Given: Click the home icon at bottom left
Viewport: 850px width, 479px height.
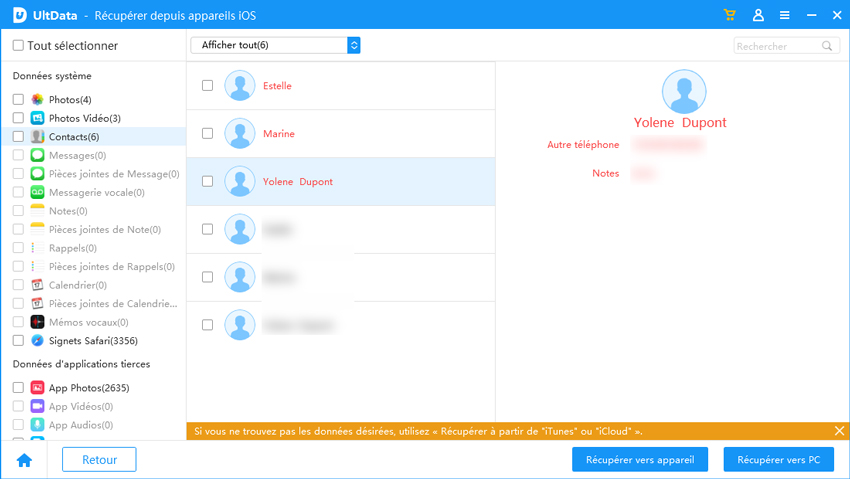Looking at the screenshot, I should 24,460.
